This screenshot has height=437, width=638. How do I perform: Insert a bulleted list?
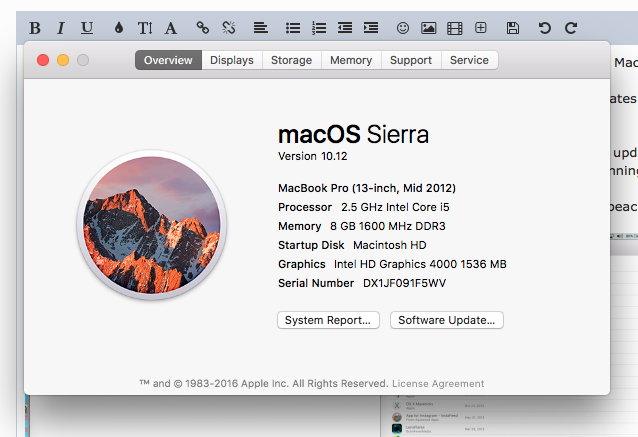[x=293, y=28]
